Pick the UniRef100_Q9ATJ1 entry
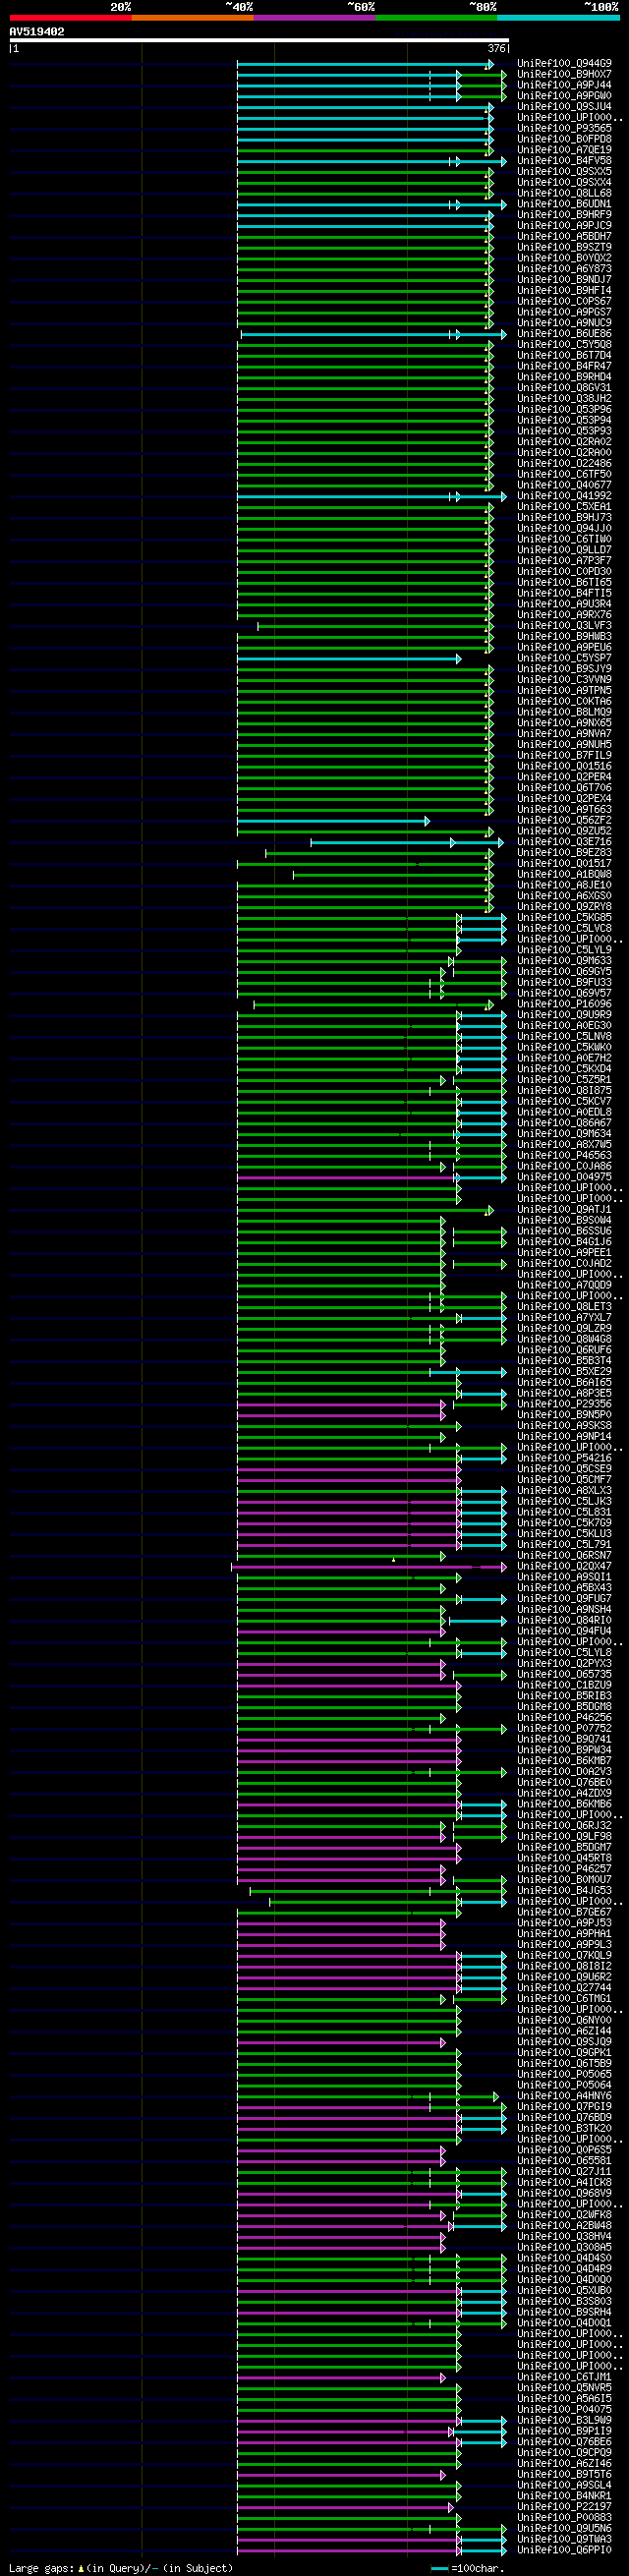629x2576 pixels. click(564, 1210)
